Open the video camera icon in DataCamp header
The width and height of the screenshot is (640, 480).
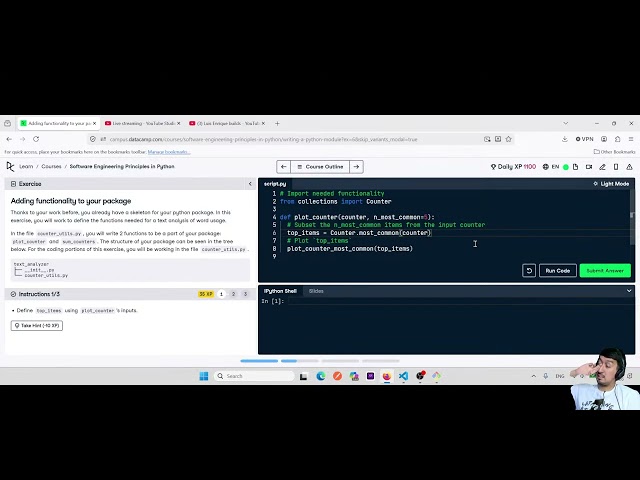(x=589, y=167)
